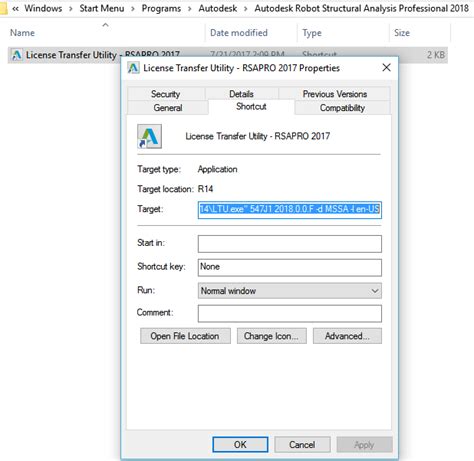Go to Autodesk breadcrumb folder

click(x=218, y=8)
